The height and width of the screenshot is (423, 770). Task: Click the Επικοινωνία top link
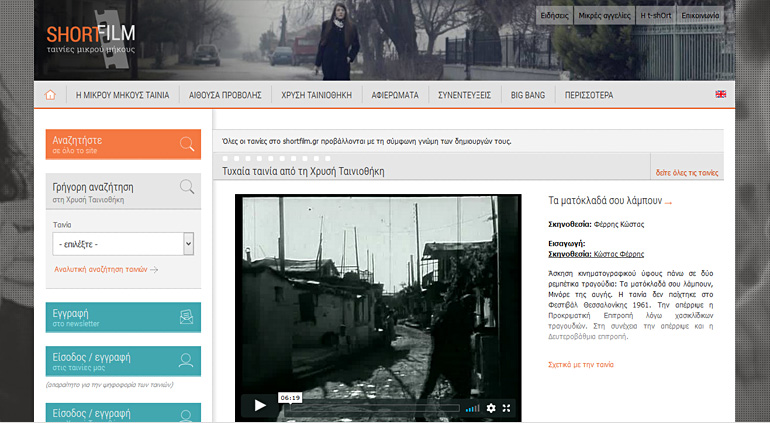point(700,15)
